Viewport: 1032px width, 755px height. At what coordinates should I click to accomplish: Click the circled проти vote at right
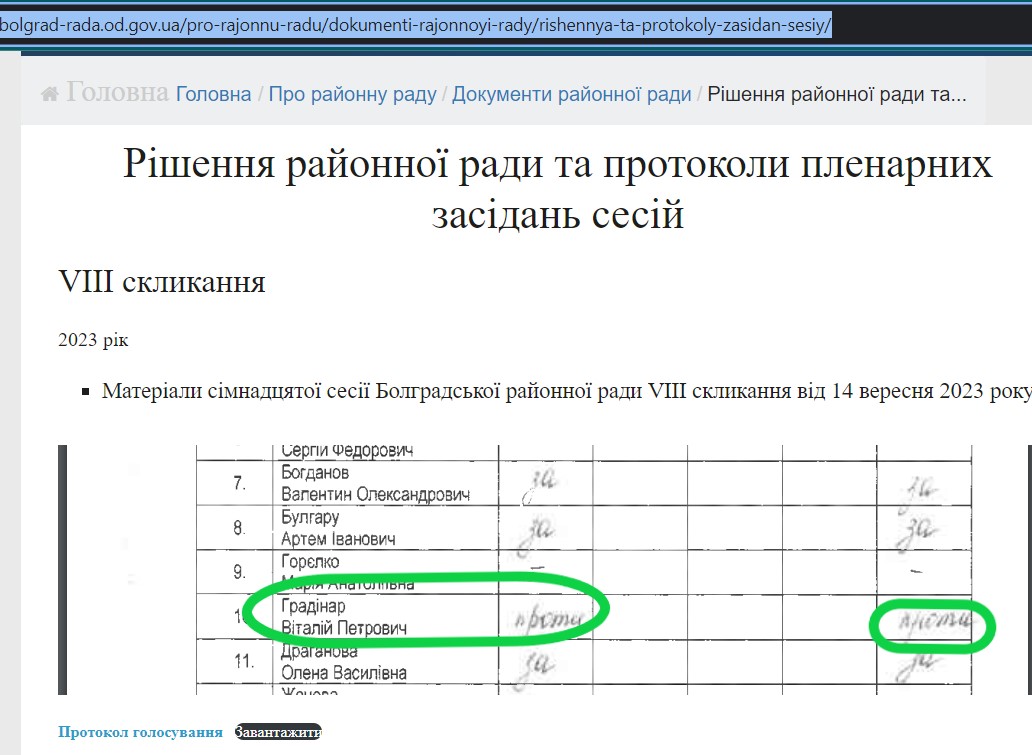coord(932,624)
